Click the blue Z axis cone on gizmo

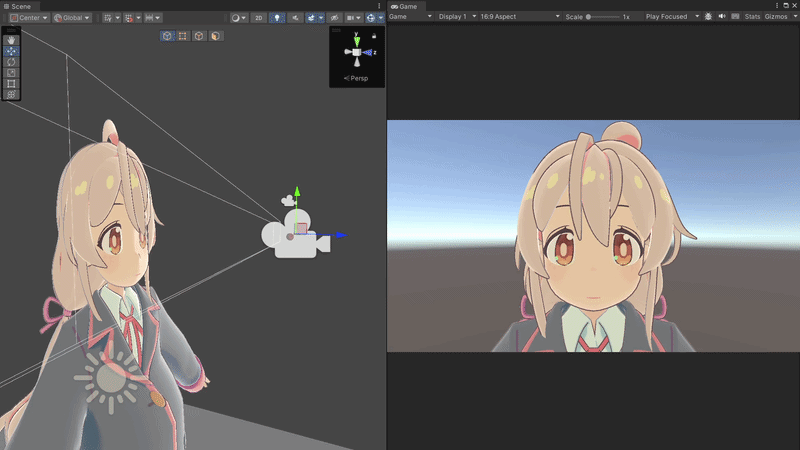[x=367, y=52]
